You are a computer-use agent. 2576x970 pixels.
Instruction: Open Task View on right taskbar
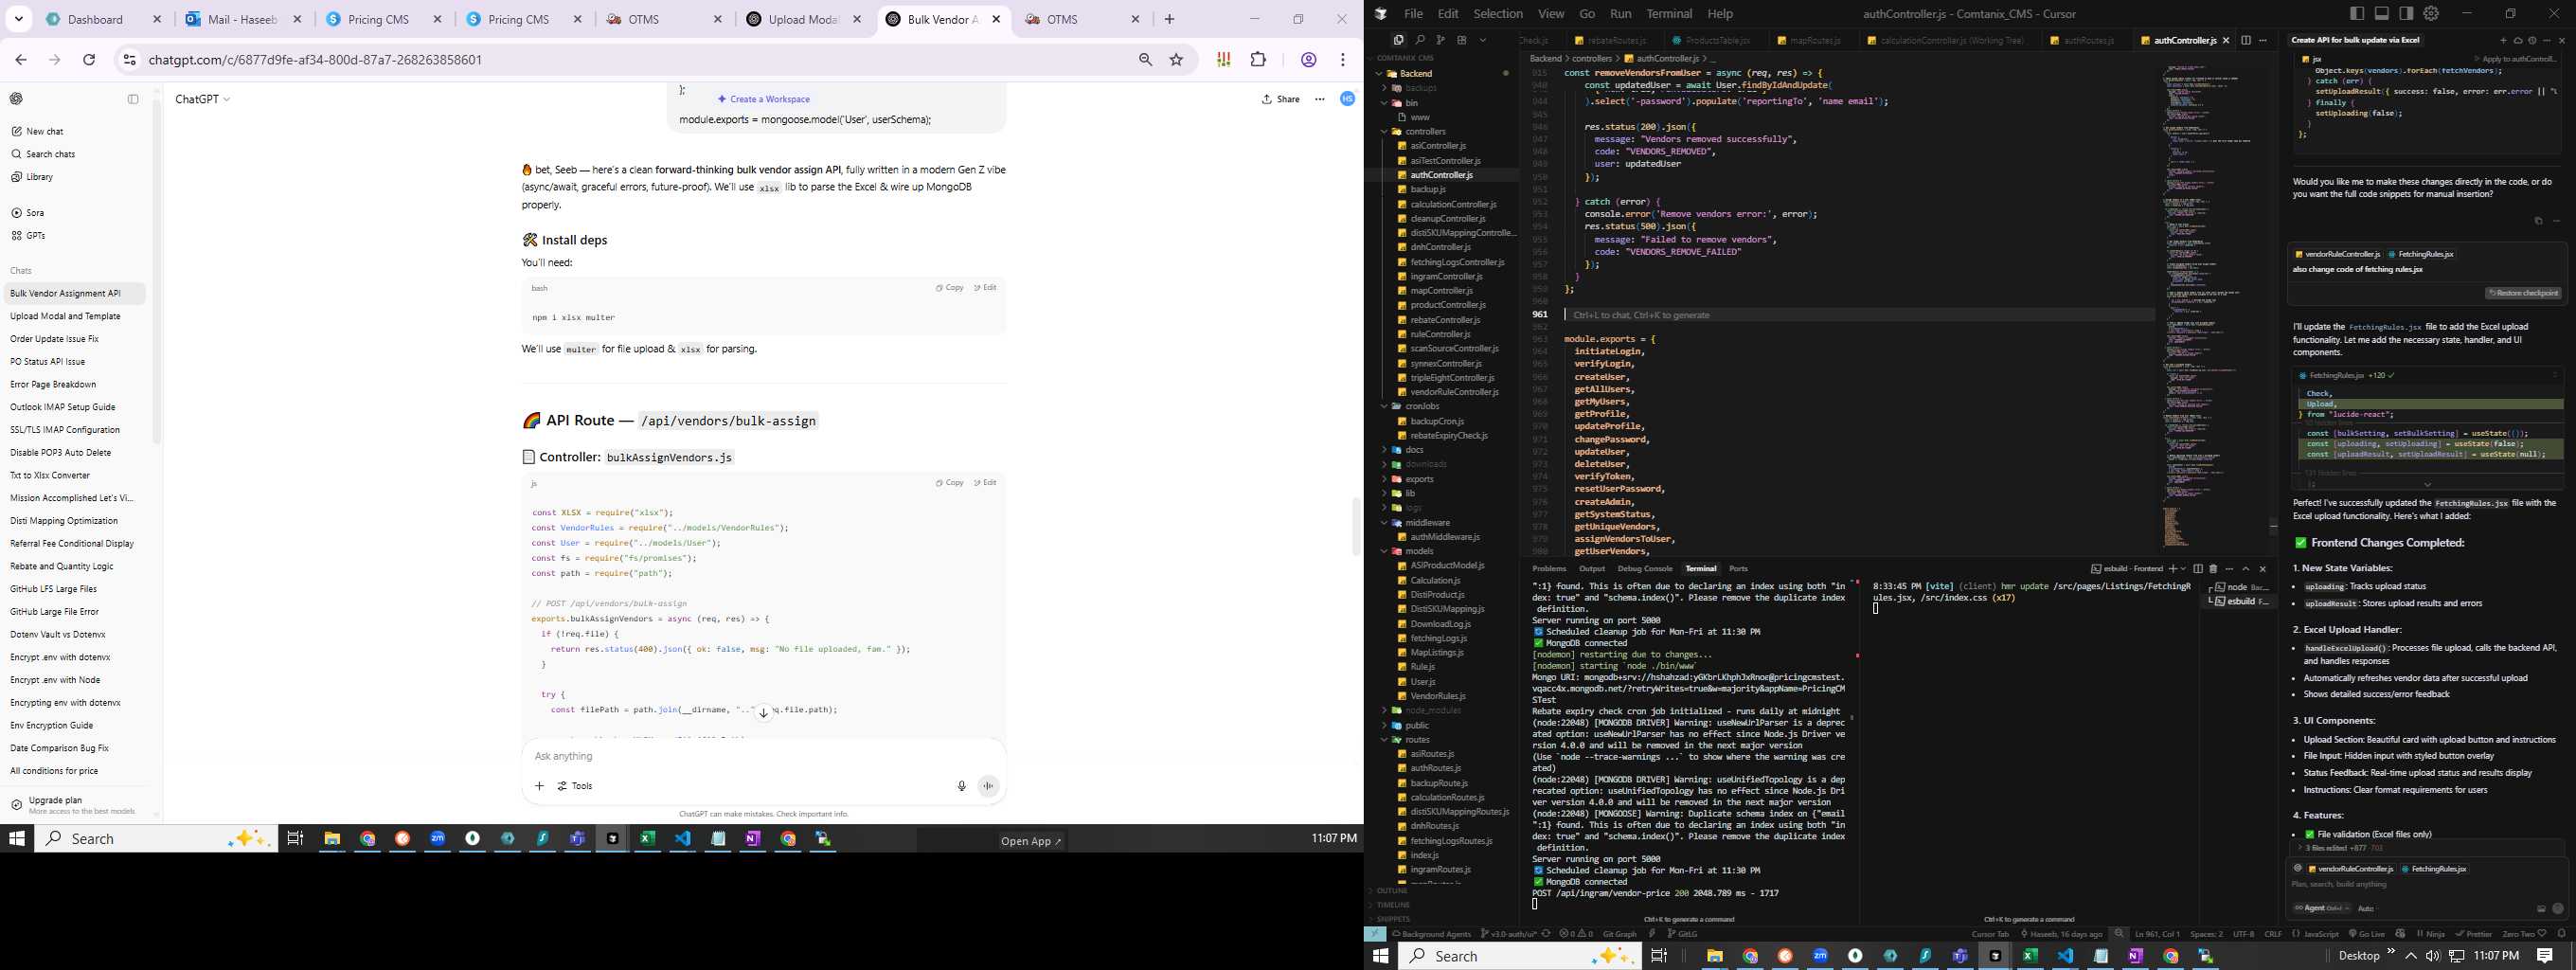coord(1658,956)
